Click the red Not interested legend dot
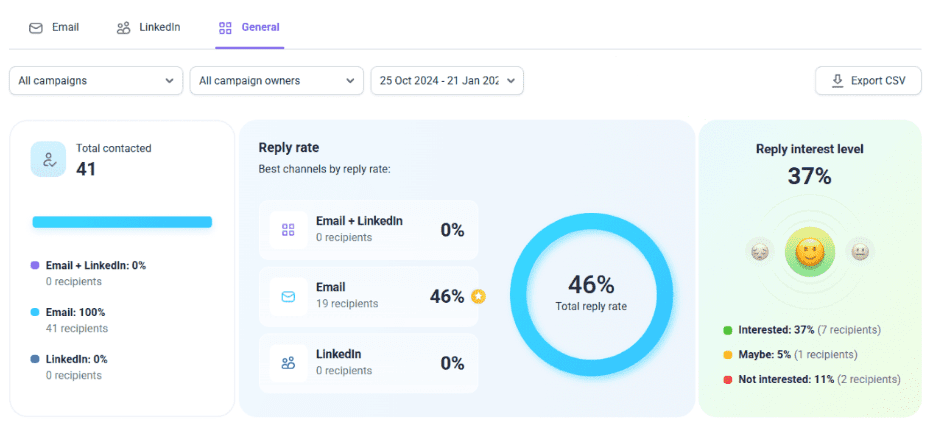 click(x=727, y=380)
